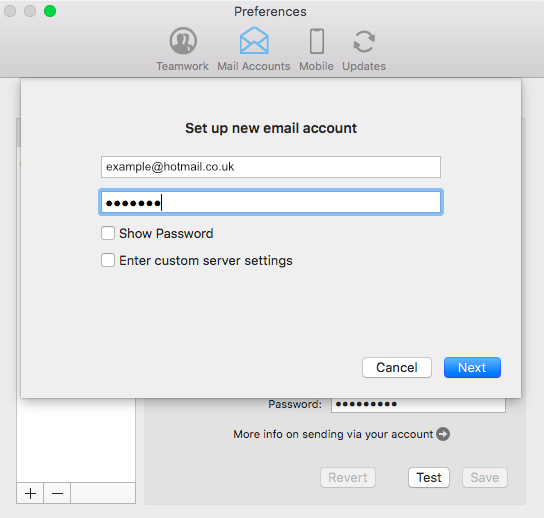Image resolution: width=544 pixels, height=518 pixels.
Task: Open the Updates refresh icon
Action: pyautogui.click(x=364, y=42)
